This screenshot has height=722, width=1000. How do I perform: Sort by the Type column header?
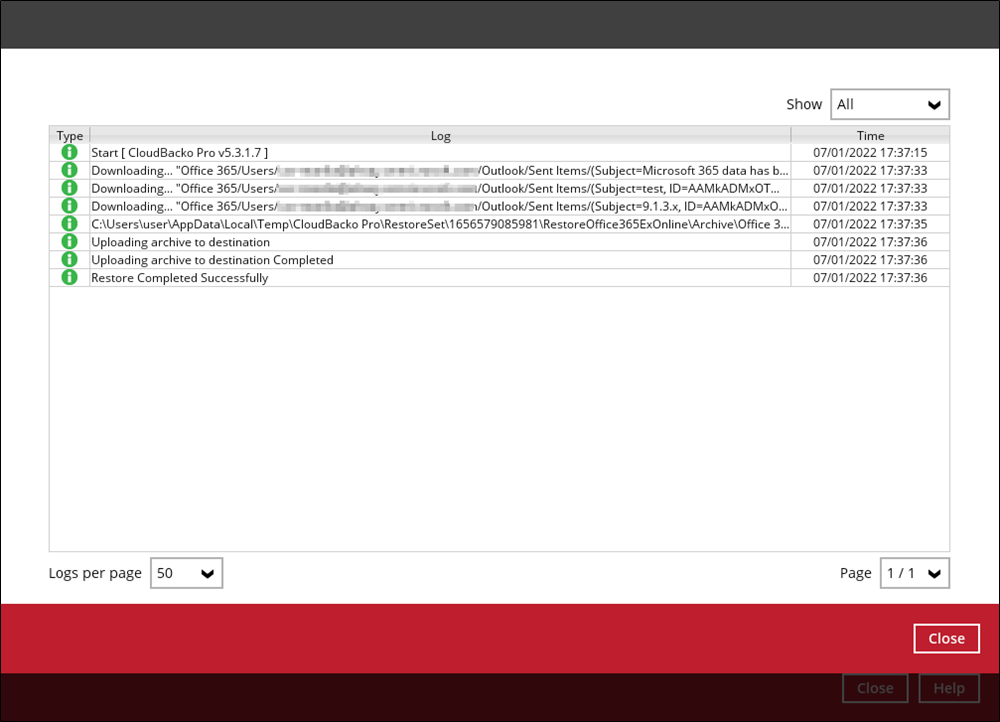click(70, 135)
